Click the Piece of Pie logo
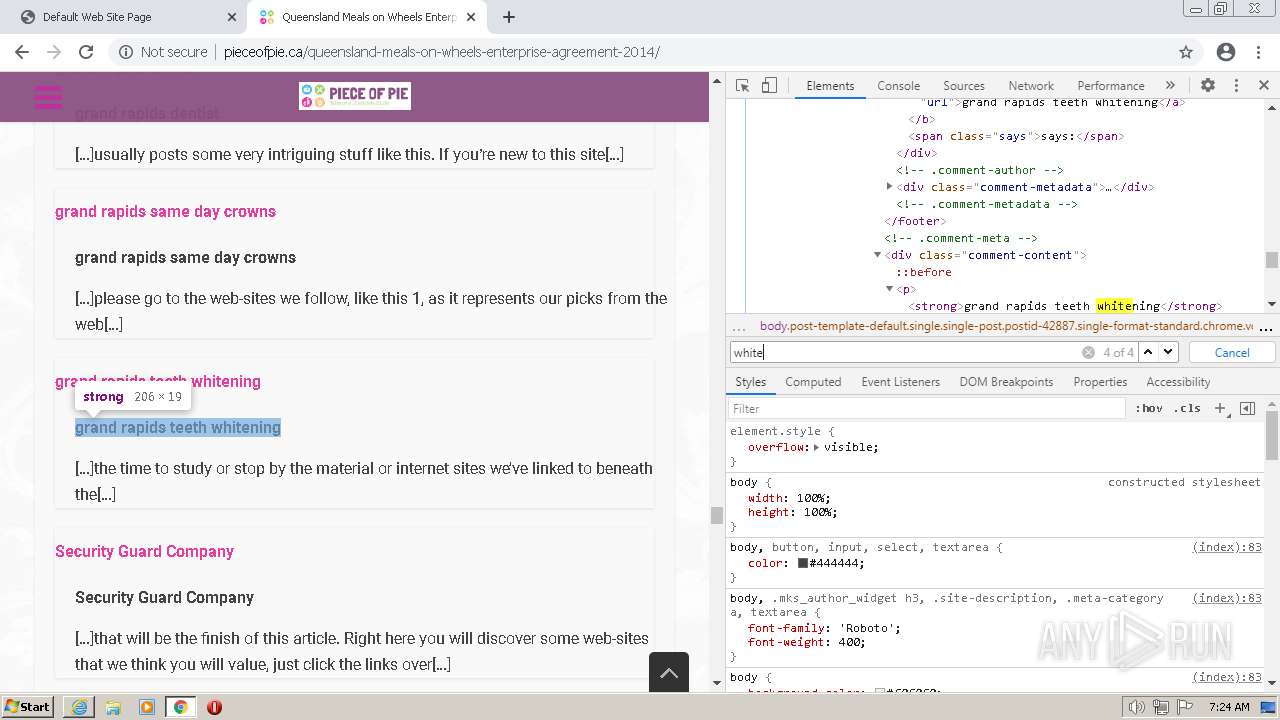This screenshot has width=1280, height=720. [x=355, y=96]
